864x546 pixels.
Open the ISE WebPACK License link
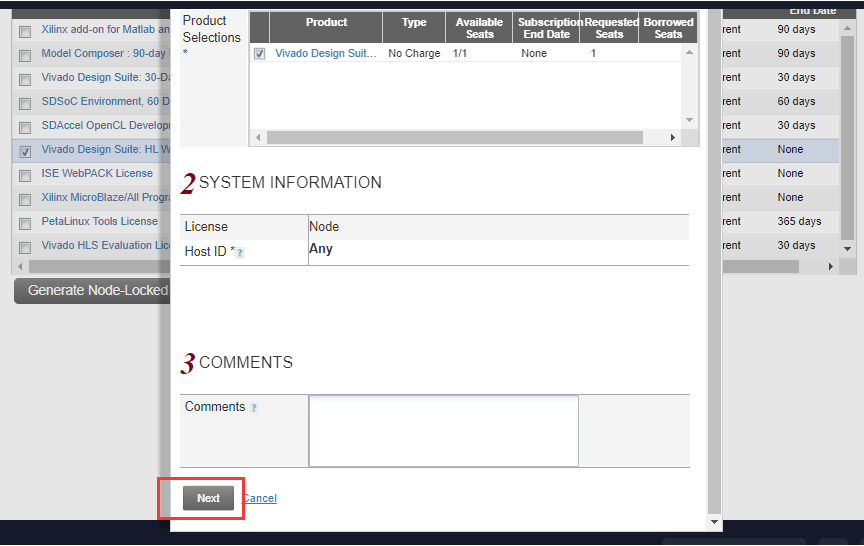pos(97,173)
